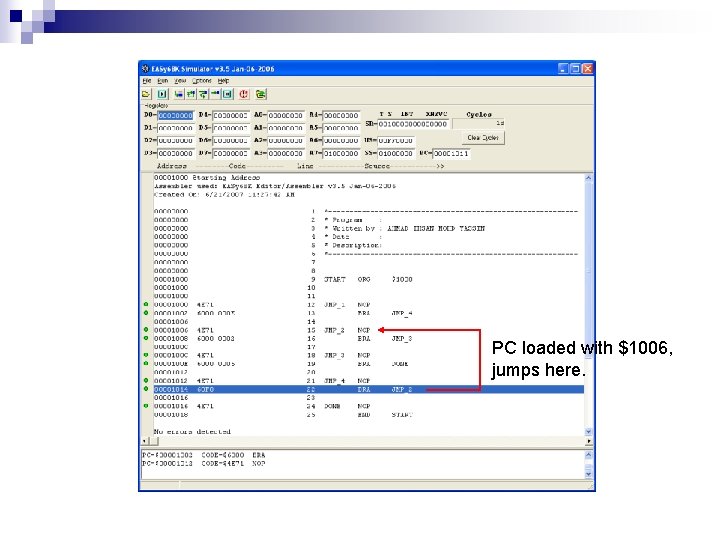Toggle breakpoint on address 00001016 DONE NOP line
Viewport: 720px width, 540px height.
pyautogui.click(x=146, y=406)
